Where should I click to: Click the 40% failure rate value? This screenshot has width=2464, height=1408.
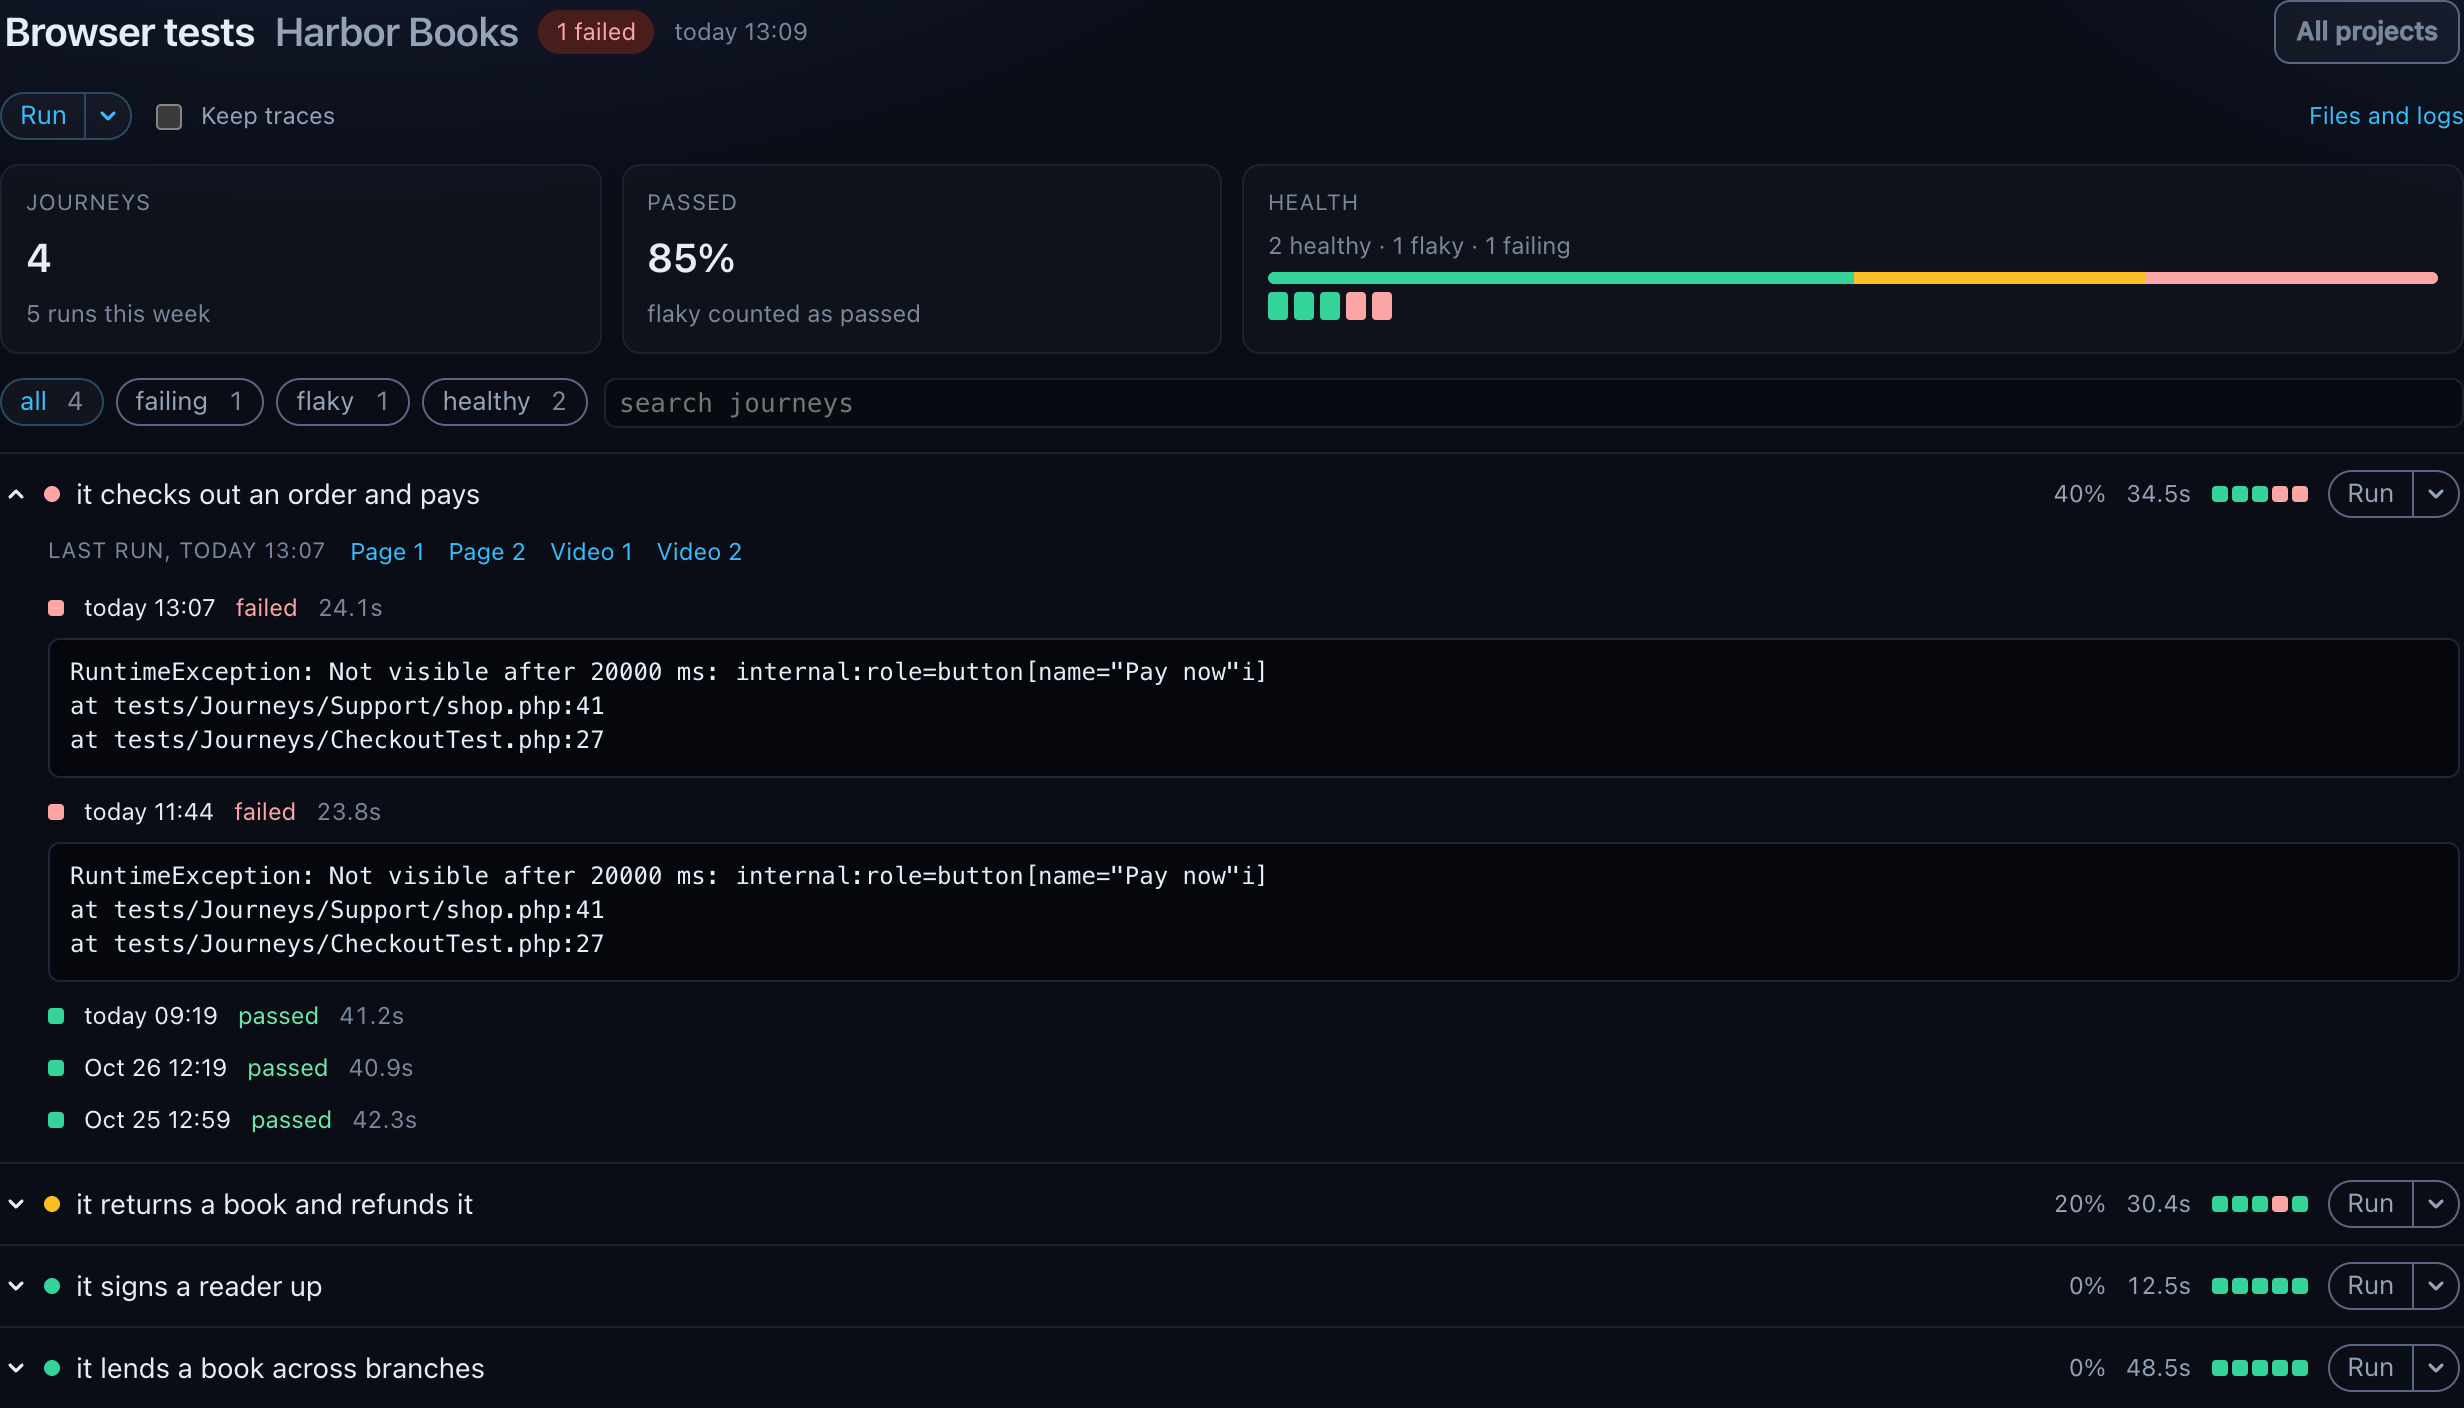tap(2079, 494)
